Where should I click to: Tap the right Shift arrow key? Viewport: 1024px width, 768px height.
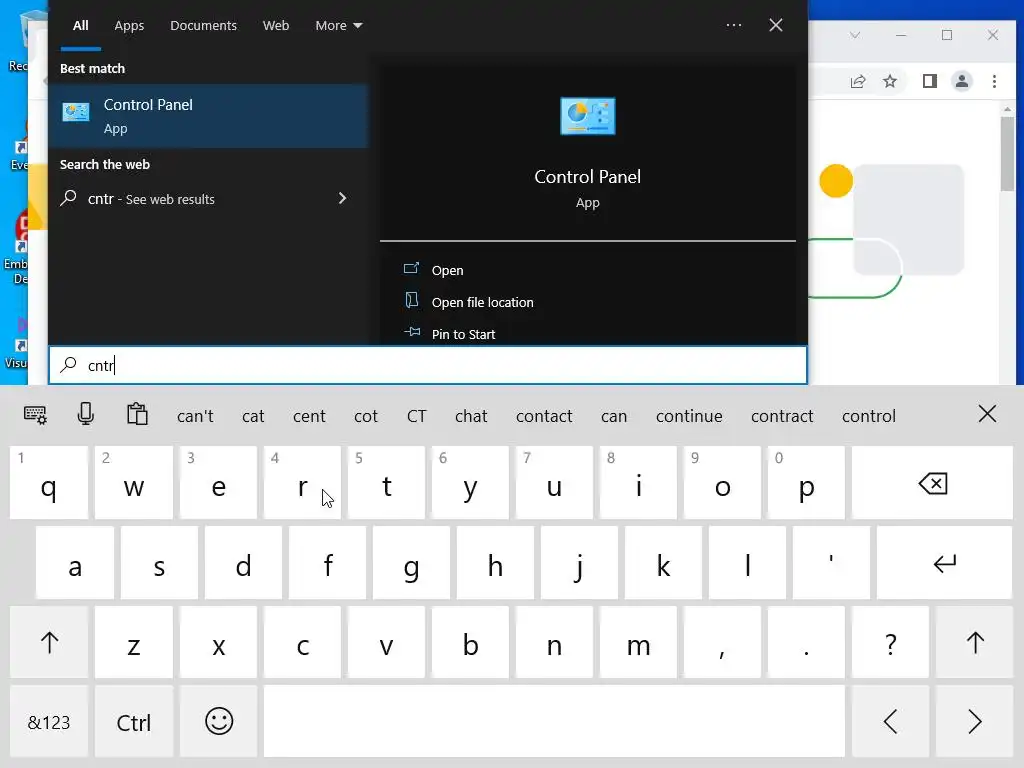(x=974, y=643)
